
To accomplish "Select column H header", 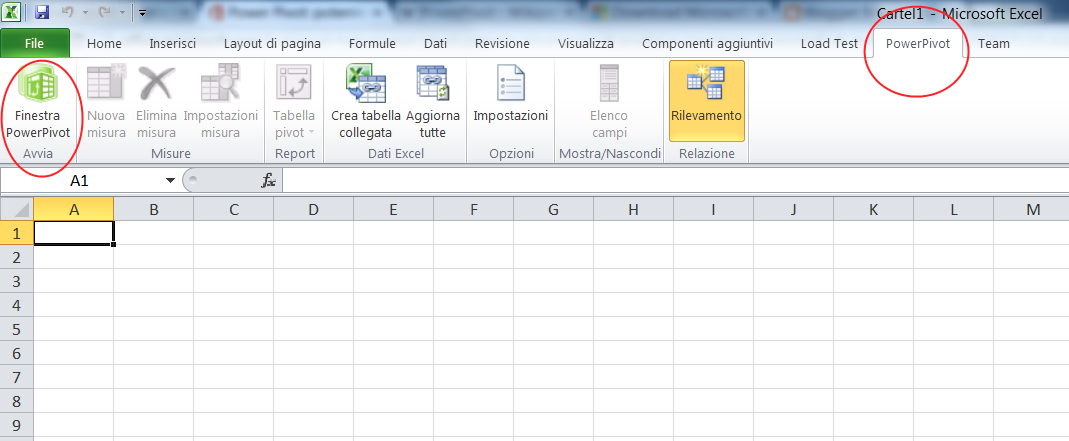I will [633, 209].
